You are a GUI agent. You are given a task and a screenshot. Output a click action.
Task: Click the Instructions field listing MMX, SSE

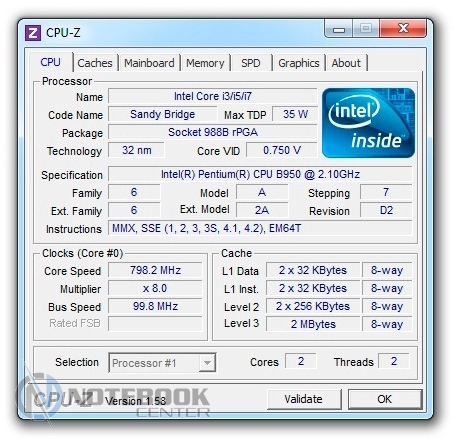click(x=260, y=228)
